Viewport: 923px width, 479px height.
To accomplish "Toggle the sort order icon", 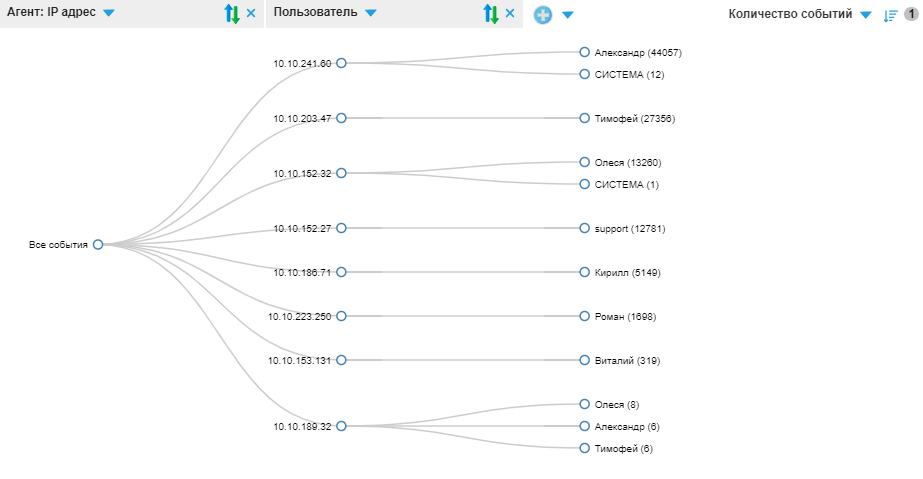I will pyautogui.click(x=891, y=15).
